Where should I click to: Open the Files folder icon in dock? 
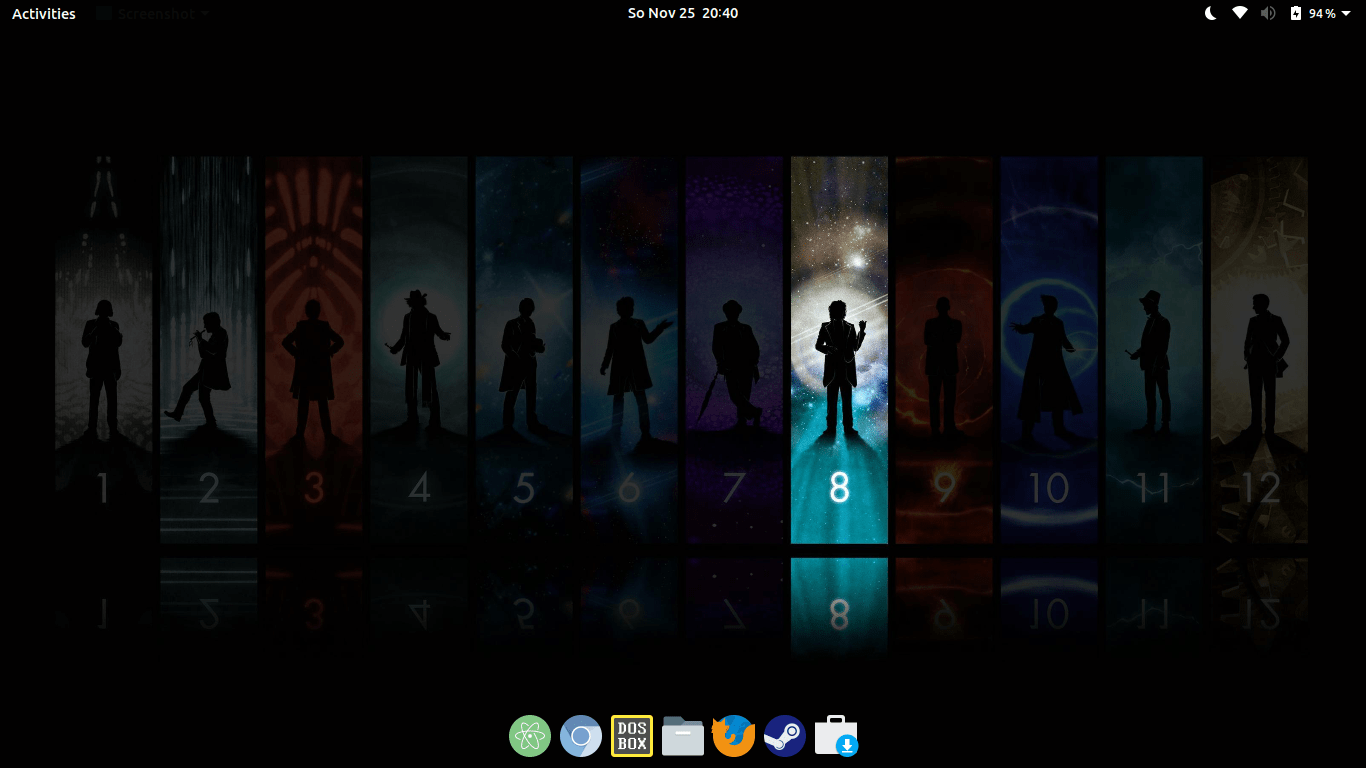tap(683, 736)
